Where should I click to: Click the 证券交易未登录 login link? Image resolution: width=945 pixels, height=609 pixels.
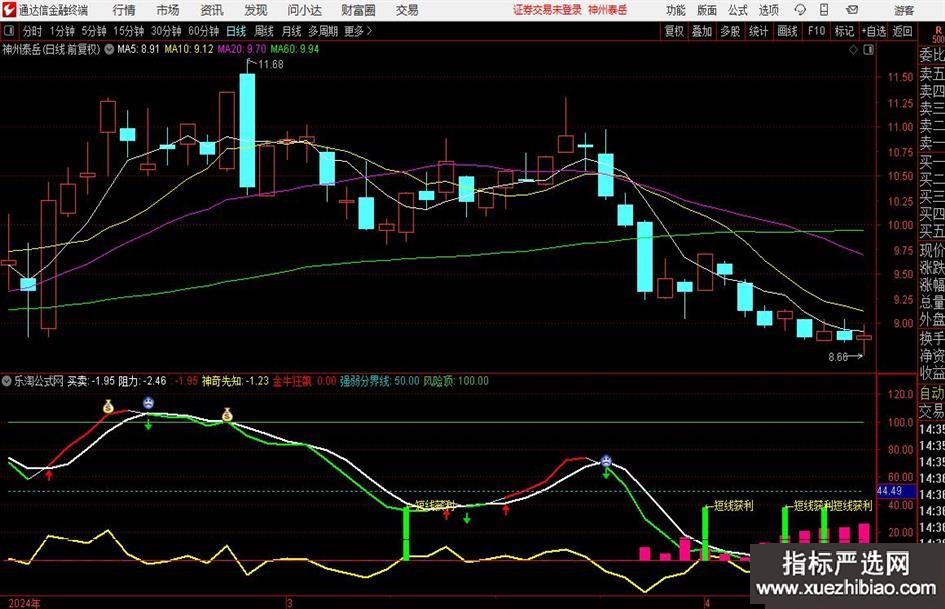click(547, 10)
